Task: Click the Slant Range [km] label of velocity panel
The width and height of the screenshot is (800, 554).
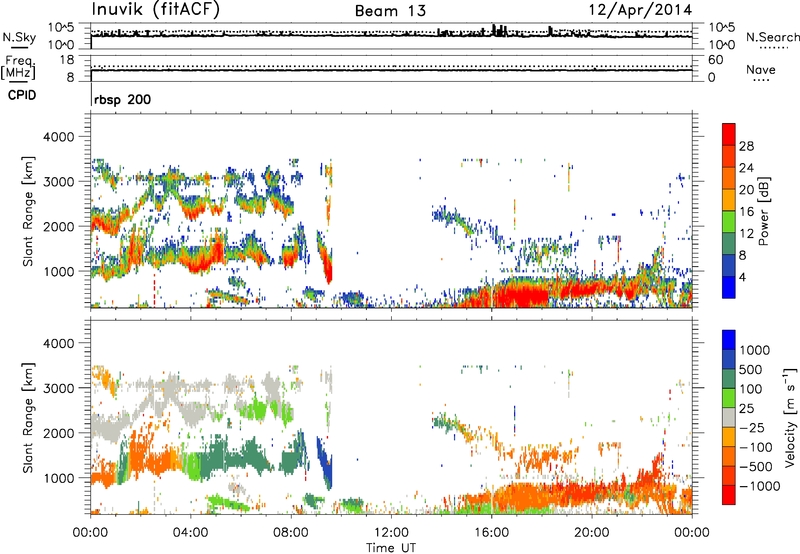Action: point(28,418)
